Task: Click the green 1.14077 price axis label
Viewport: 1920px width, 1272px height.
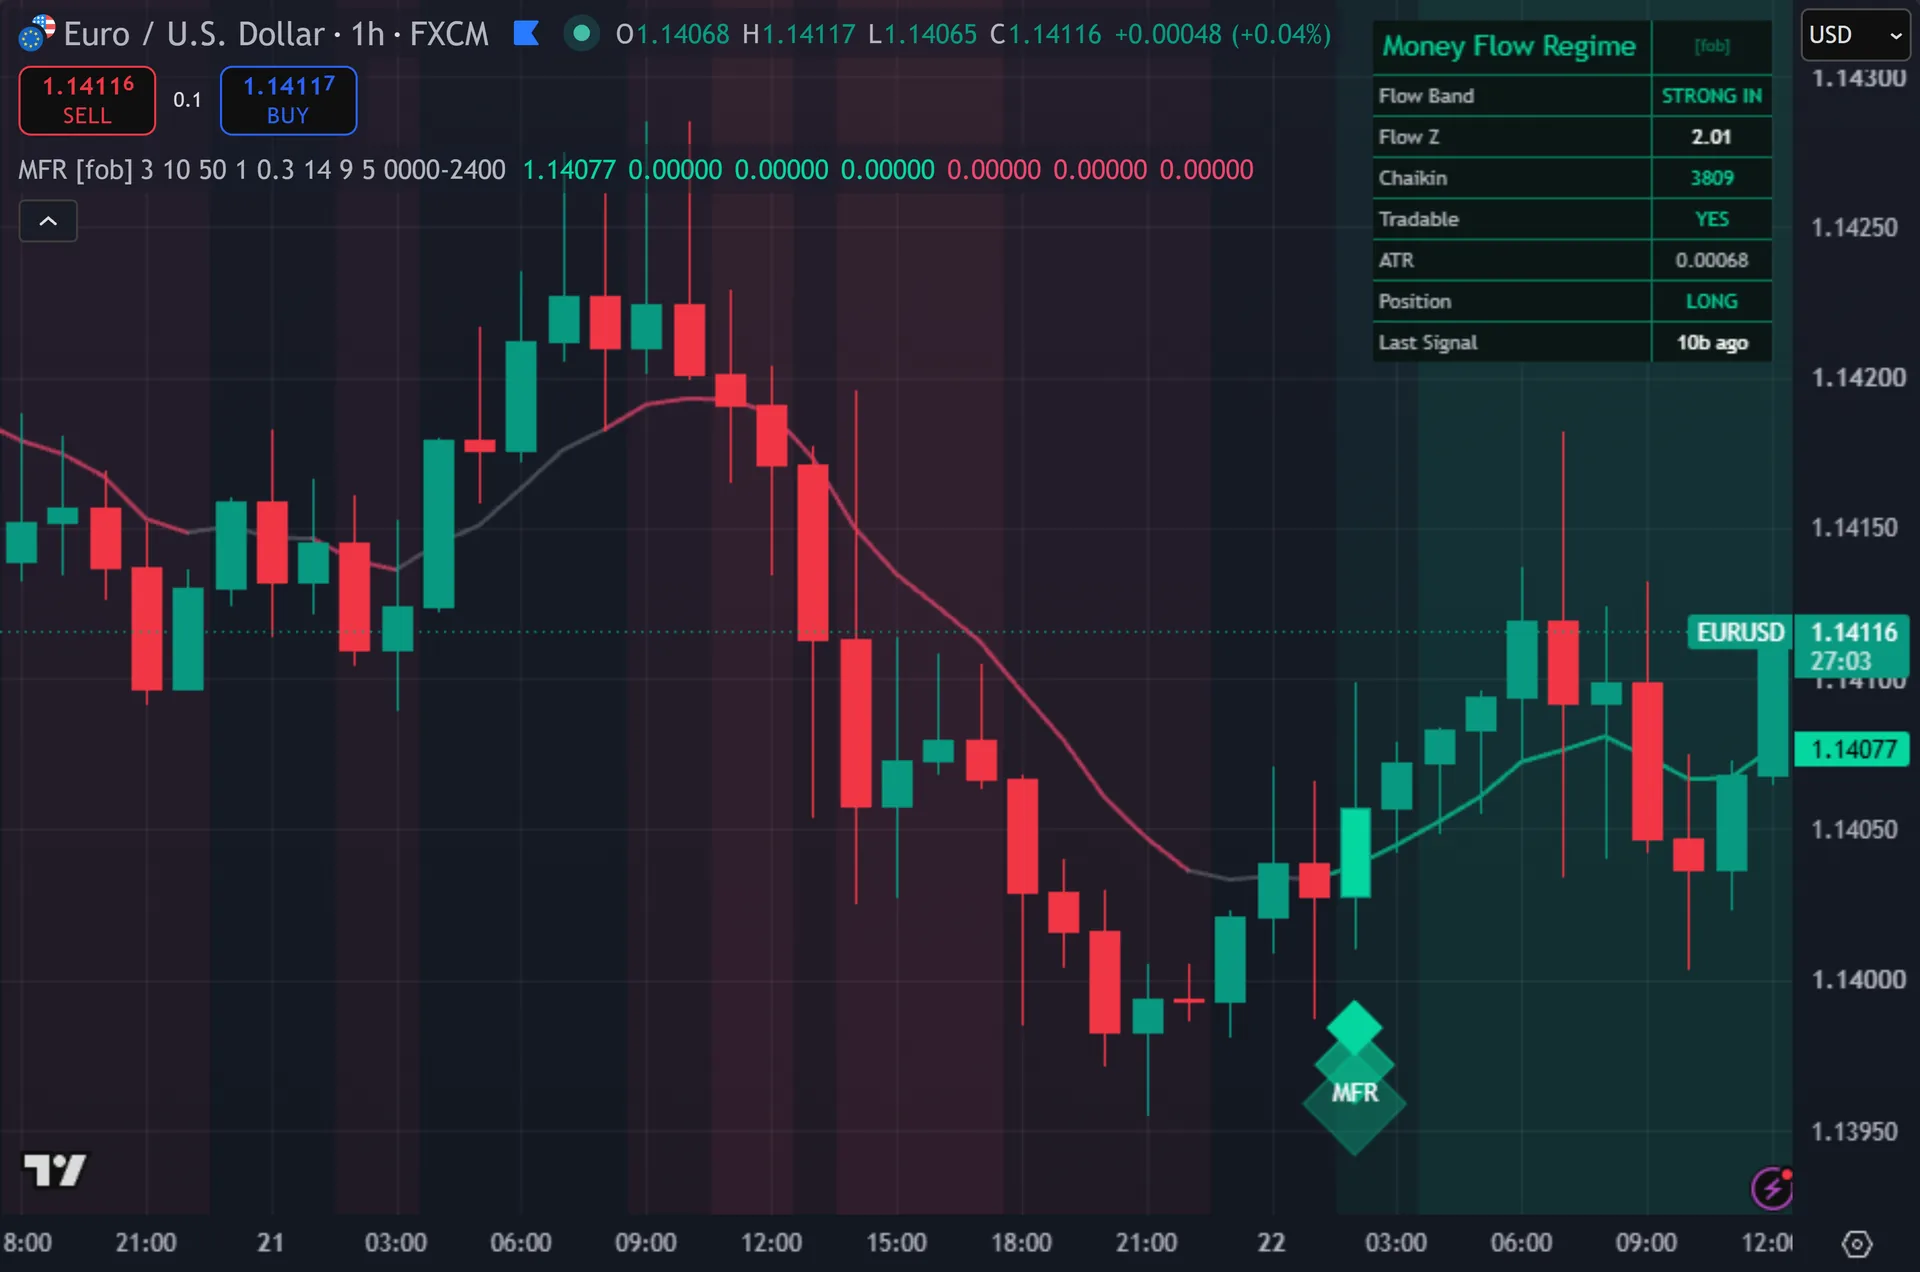Action: (x=1853, y=749)
